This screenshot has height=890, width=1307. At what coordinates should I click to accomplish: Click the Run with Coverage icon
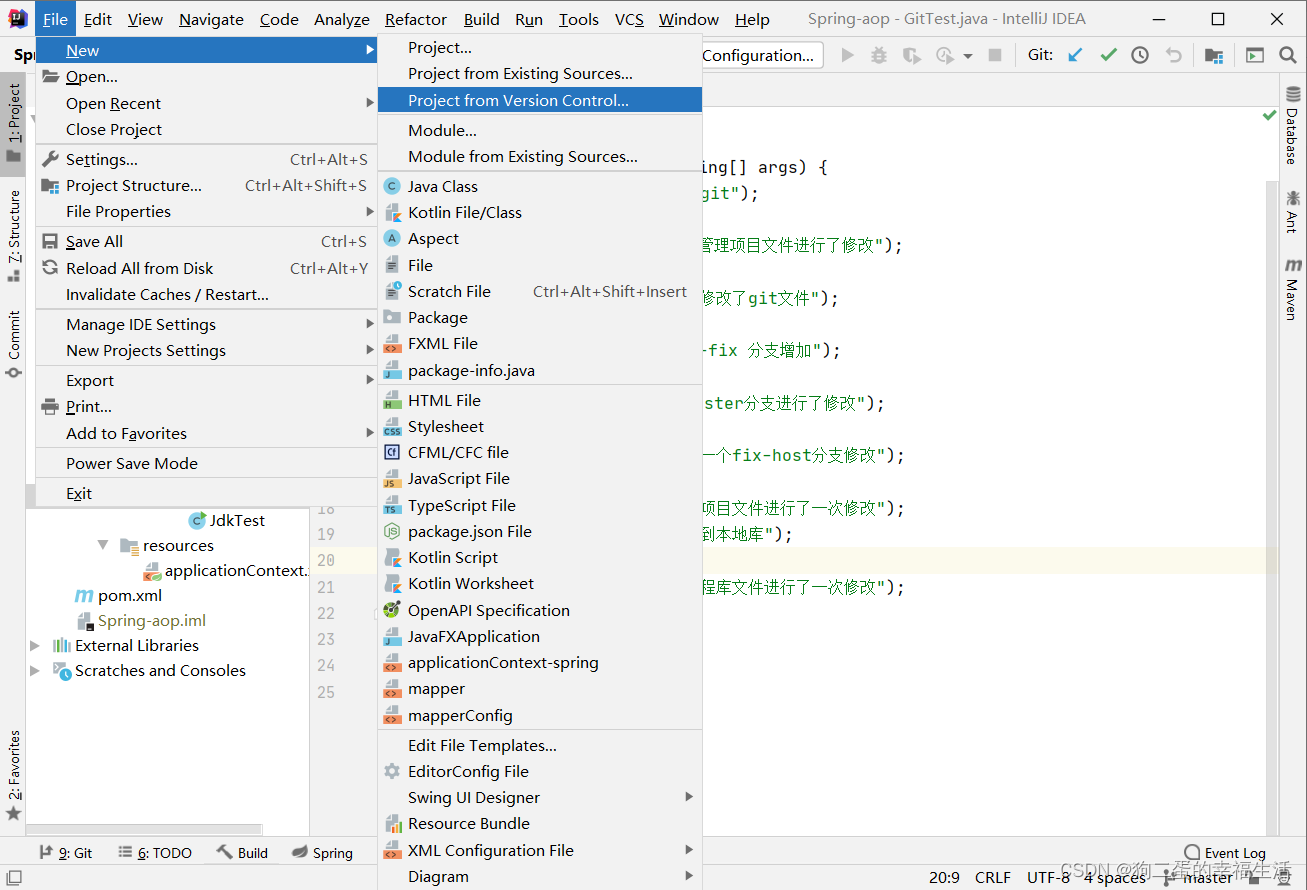tap(911, 55)
